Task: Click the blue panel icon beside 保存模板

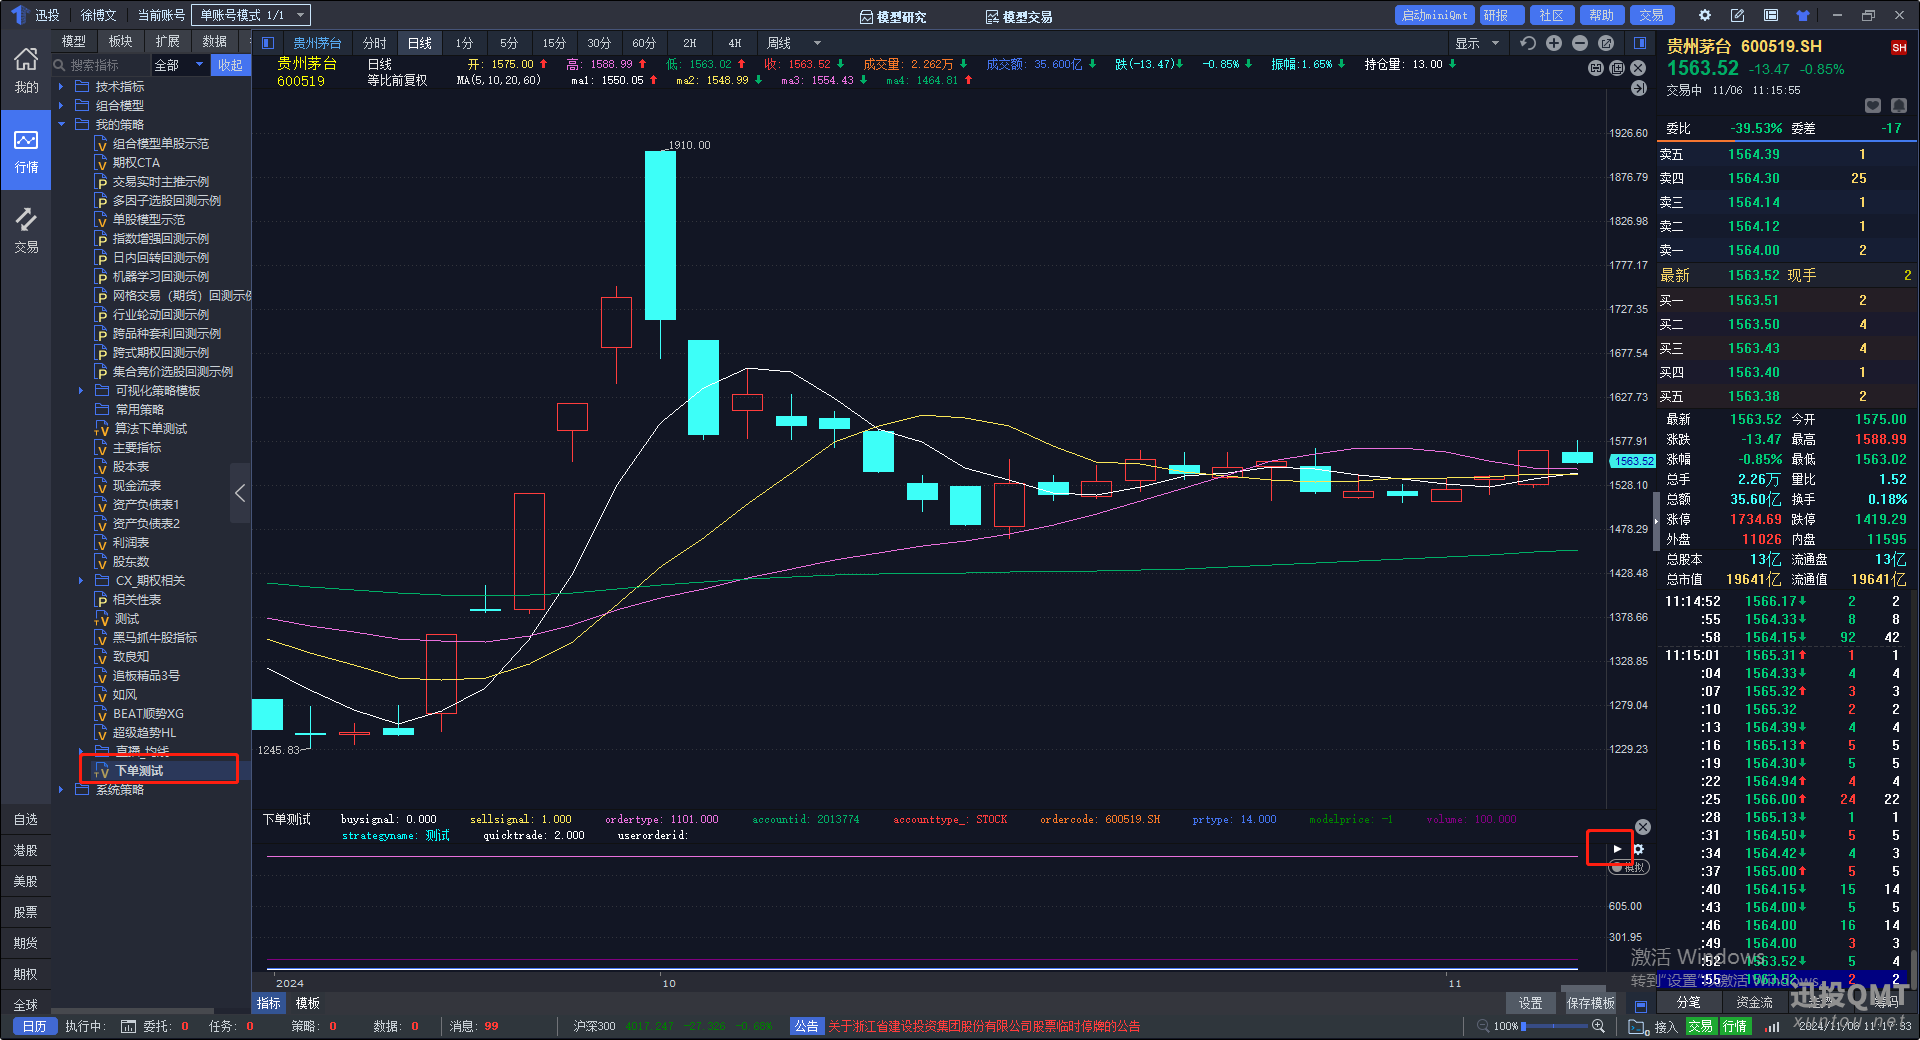Action: (1641, 1005)
